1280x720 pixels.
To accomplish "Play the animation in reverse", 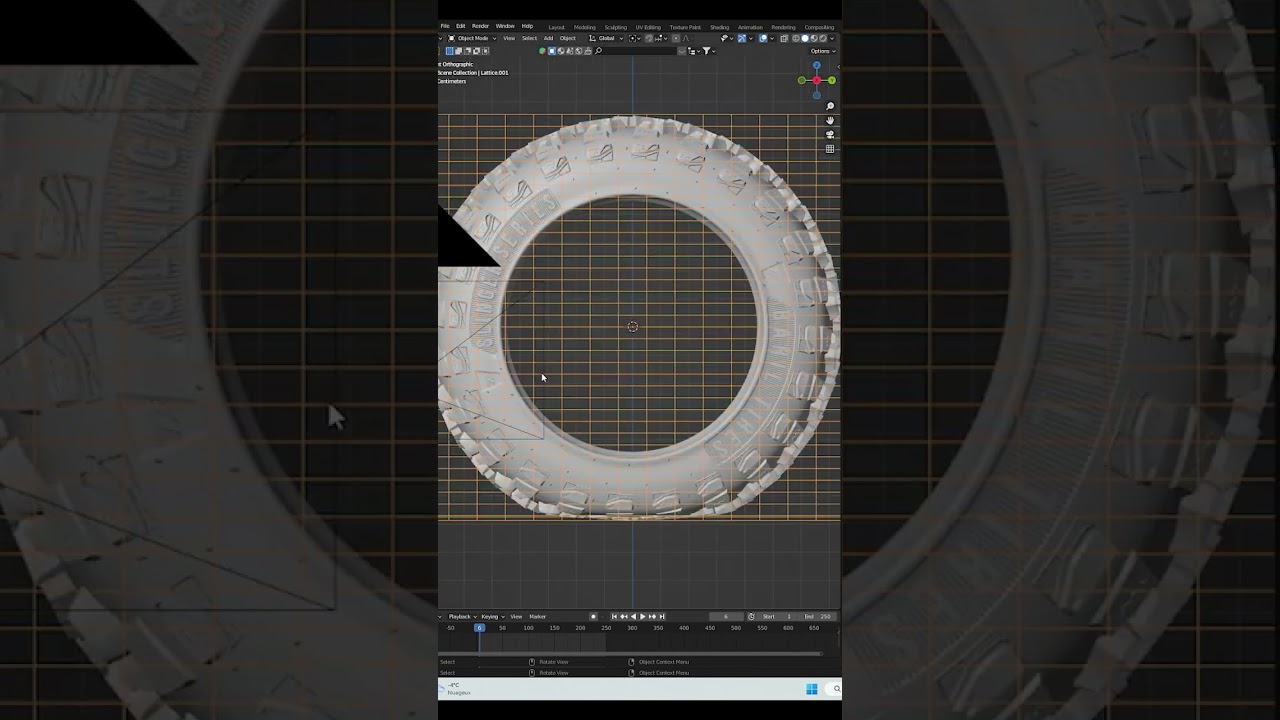I will (633, 616).
